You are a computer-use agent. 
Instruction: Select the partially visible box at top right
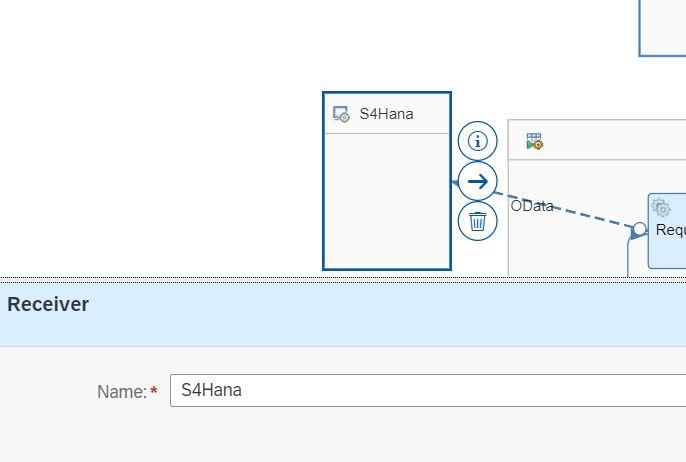coord(662,28)
